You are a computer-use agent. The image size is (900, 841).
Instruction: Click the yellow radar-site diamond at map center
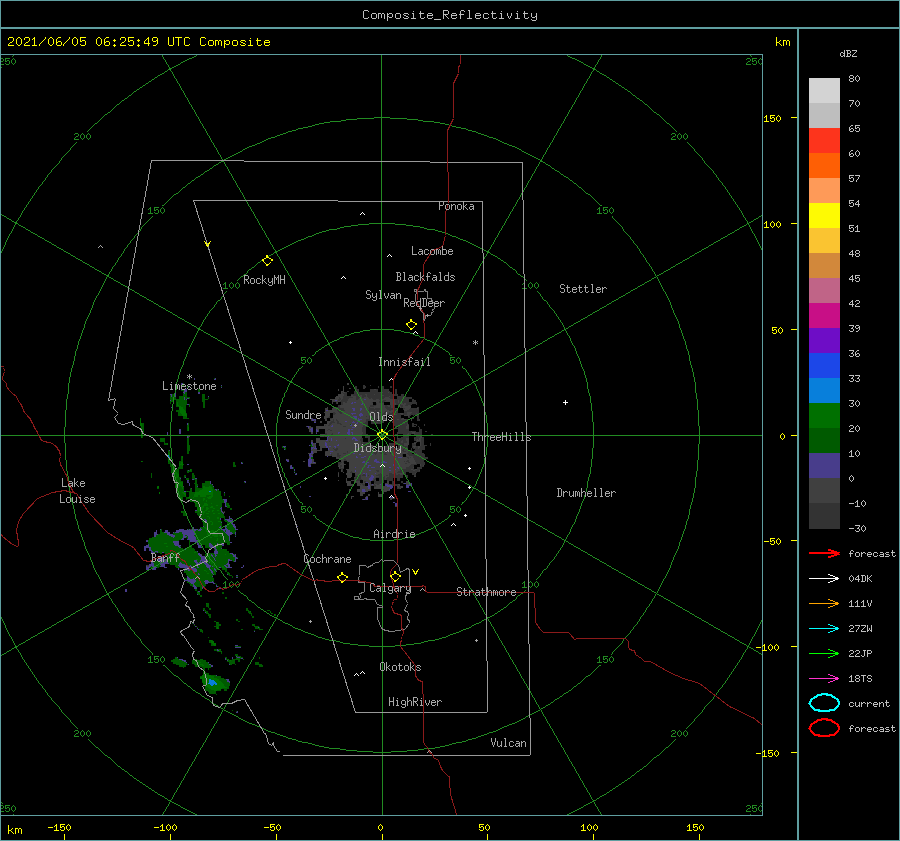[382, 435]
